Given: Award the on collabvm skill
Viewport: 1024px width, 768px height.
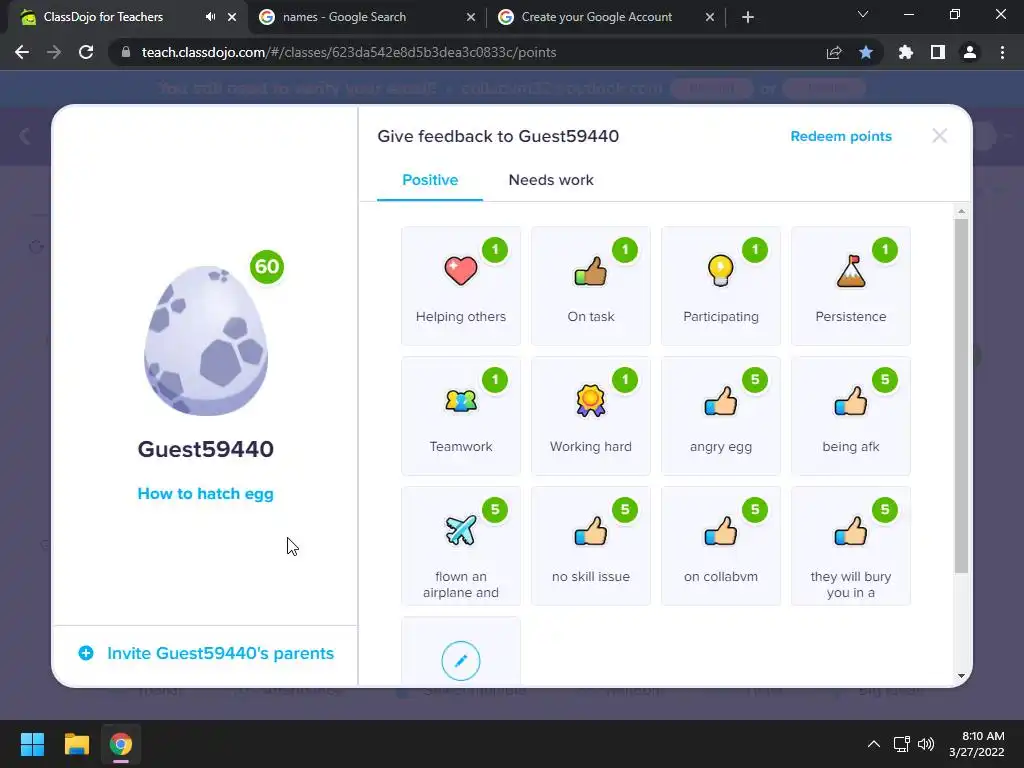Looking at the screenshot, I should point(720,546).
